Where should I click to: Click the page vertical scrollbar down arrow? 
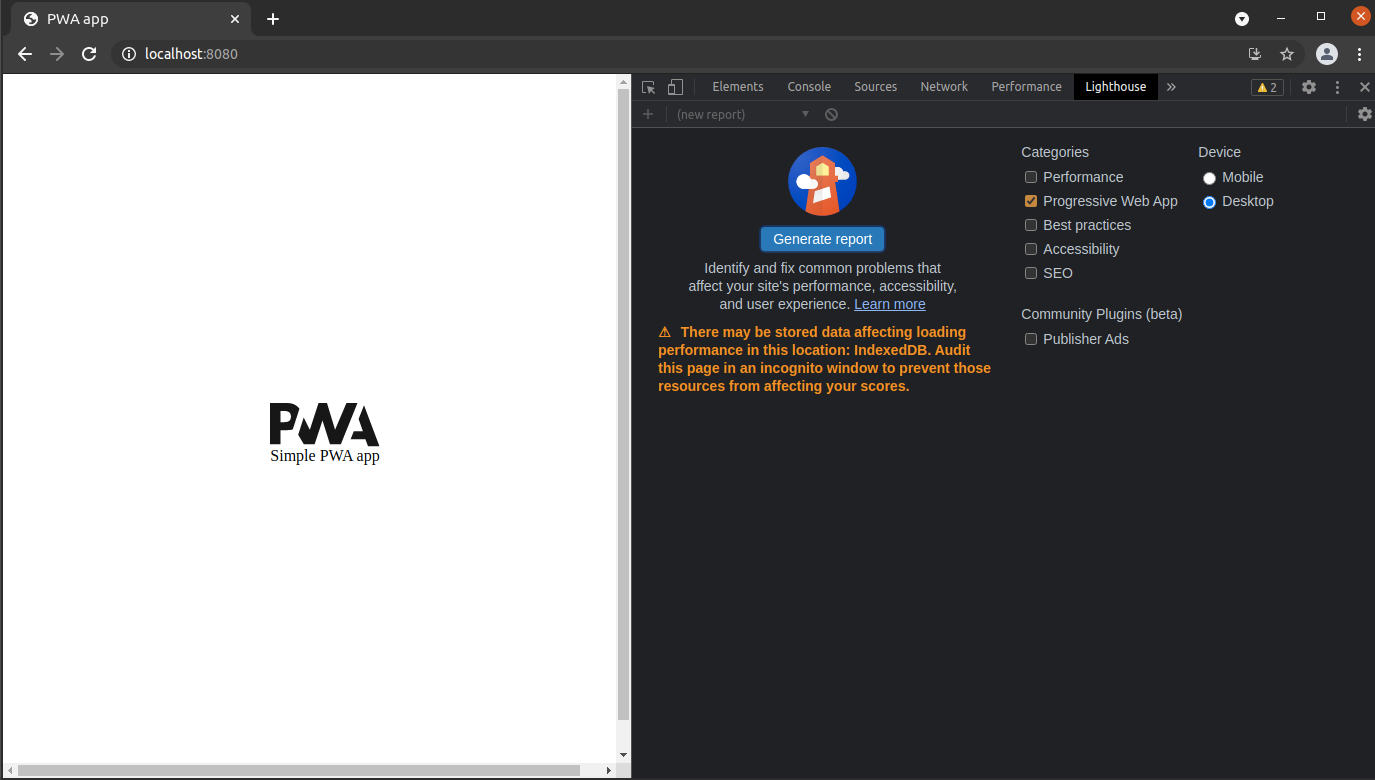(x=624, y=756)
